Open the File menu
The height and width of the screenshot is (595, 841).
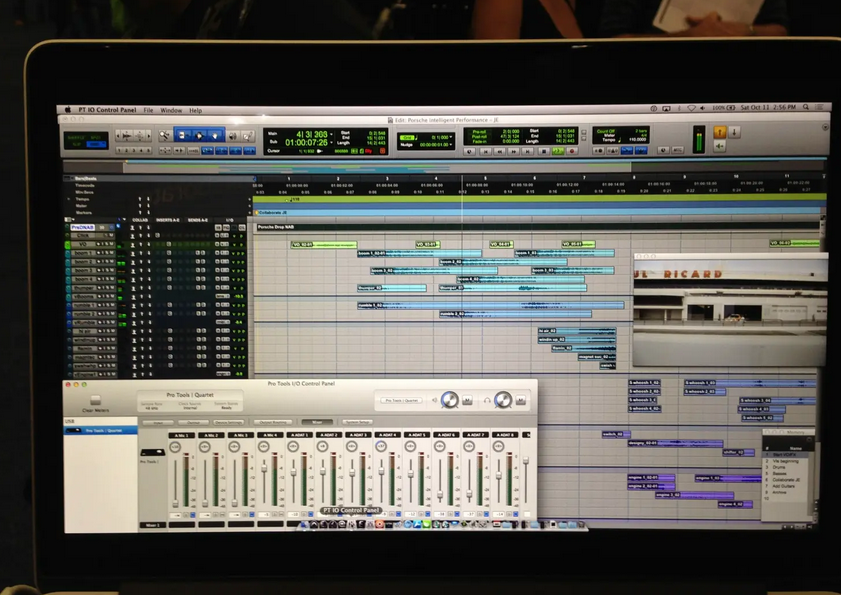(148, 110)
